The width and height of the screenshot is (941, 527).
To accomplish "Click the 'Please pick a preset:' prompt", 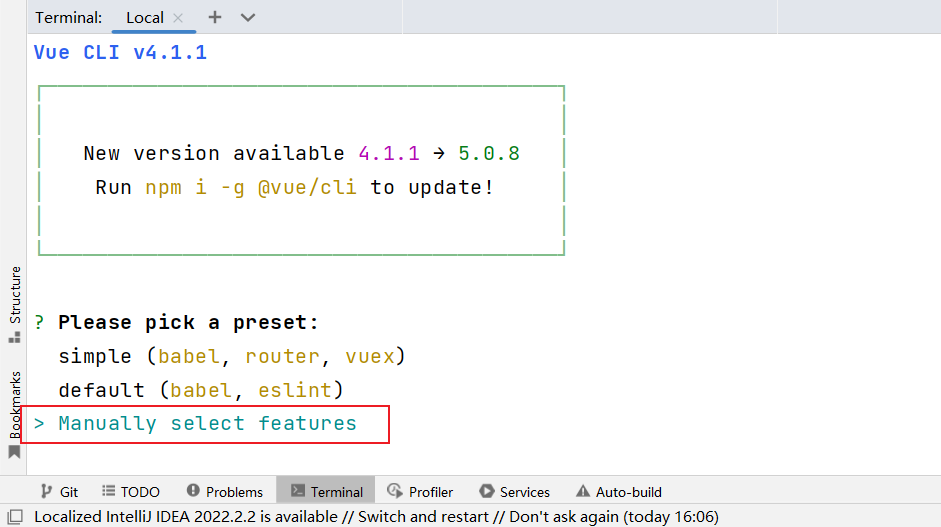I will pyautogui.click(x=188, y=323).
